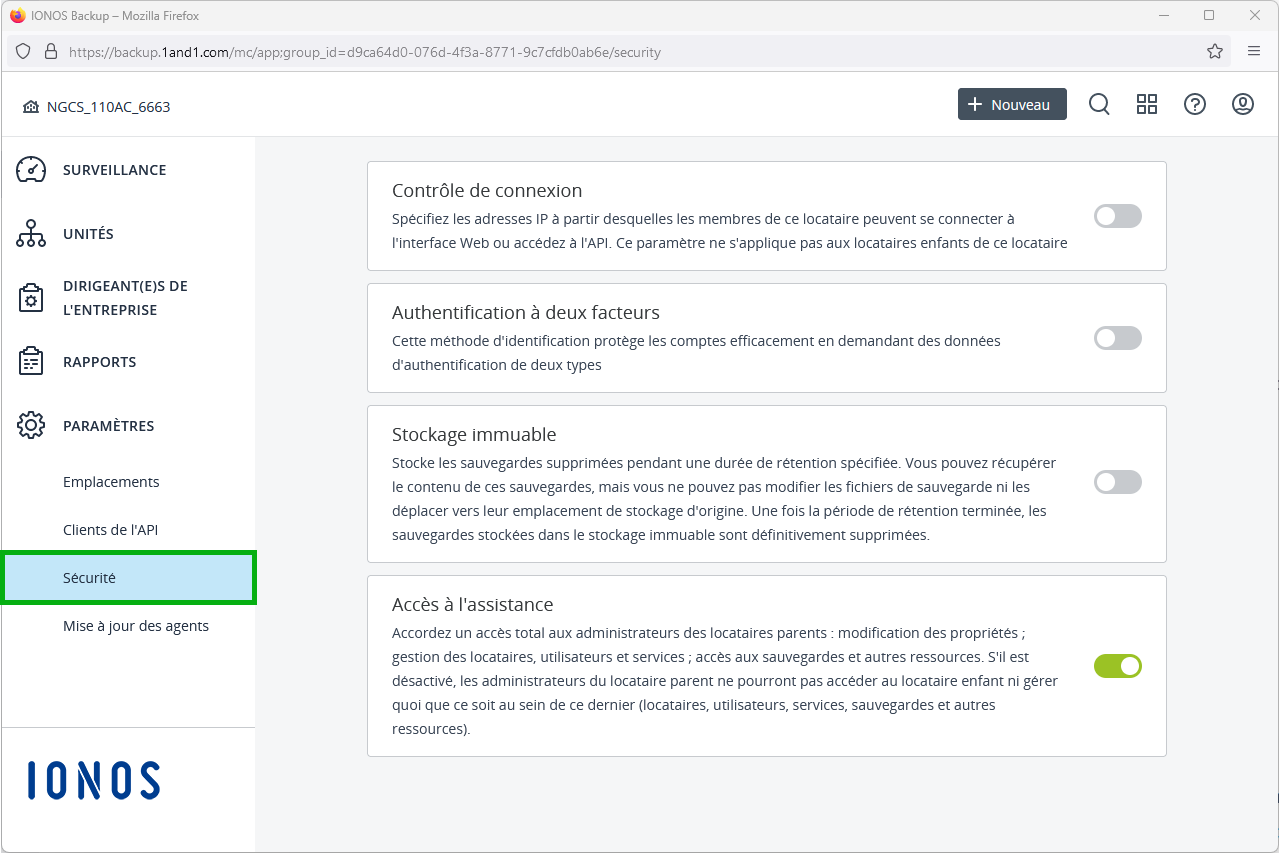Click the Accès à l'assistance heading
1279x853 pixels.
coord(473,605)
